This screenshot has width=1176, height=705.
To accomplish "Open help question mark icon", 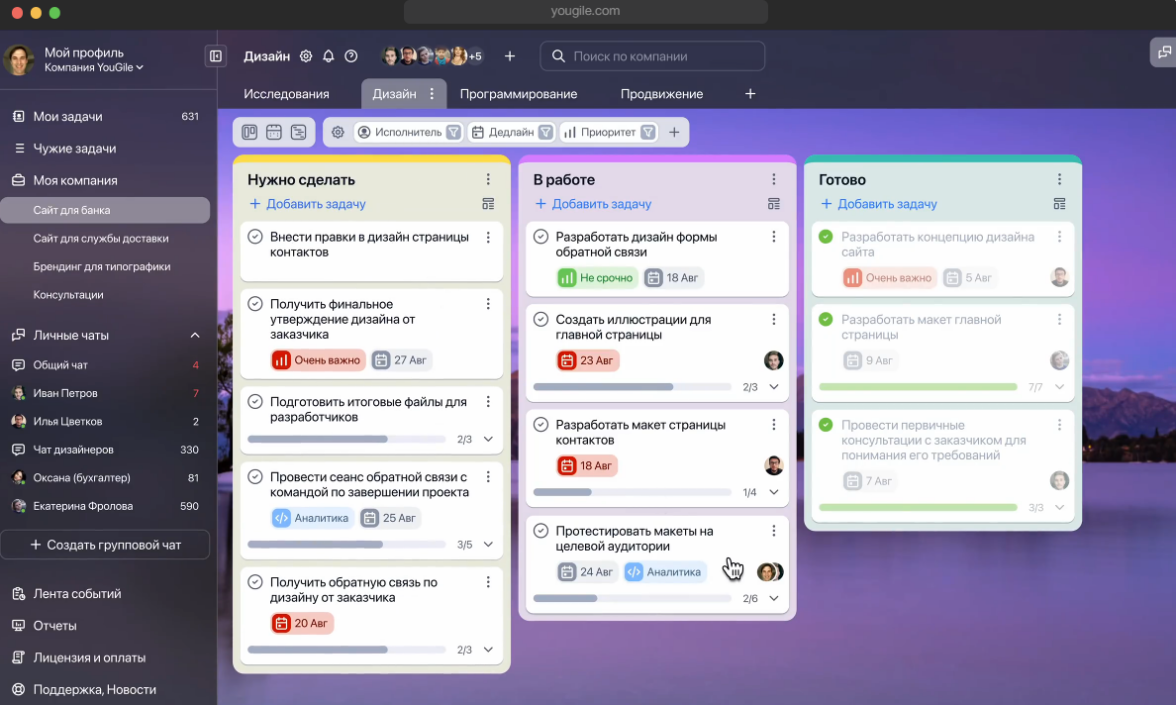I will coord(351,56).
